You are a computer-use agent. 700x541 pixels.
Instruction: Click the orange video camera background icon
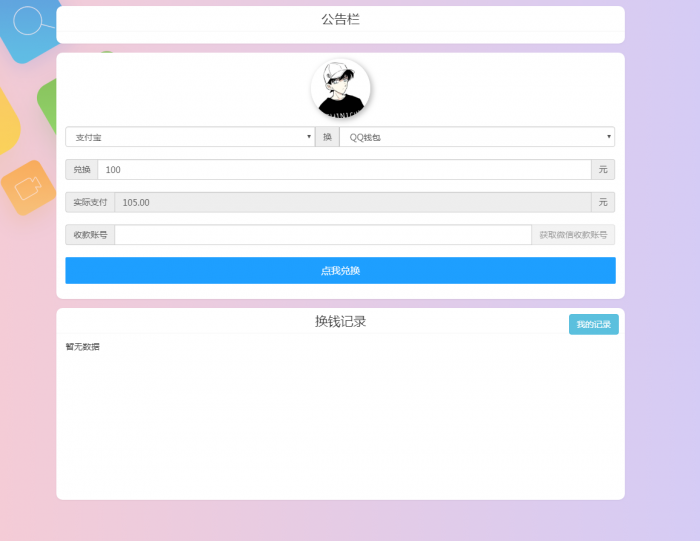click(x=27, y=187)
